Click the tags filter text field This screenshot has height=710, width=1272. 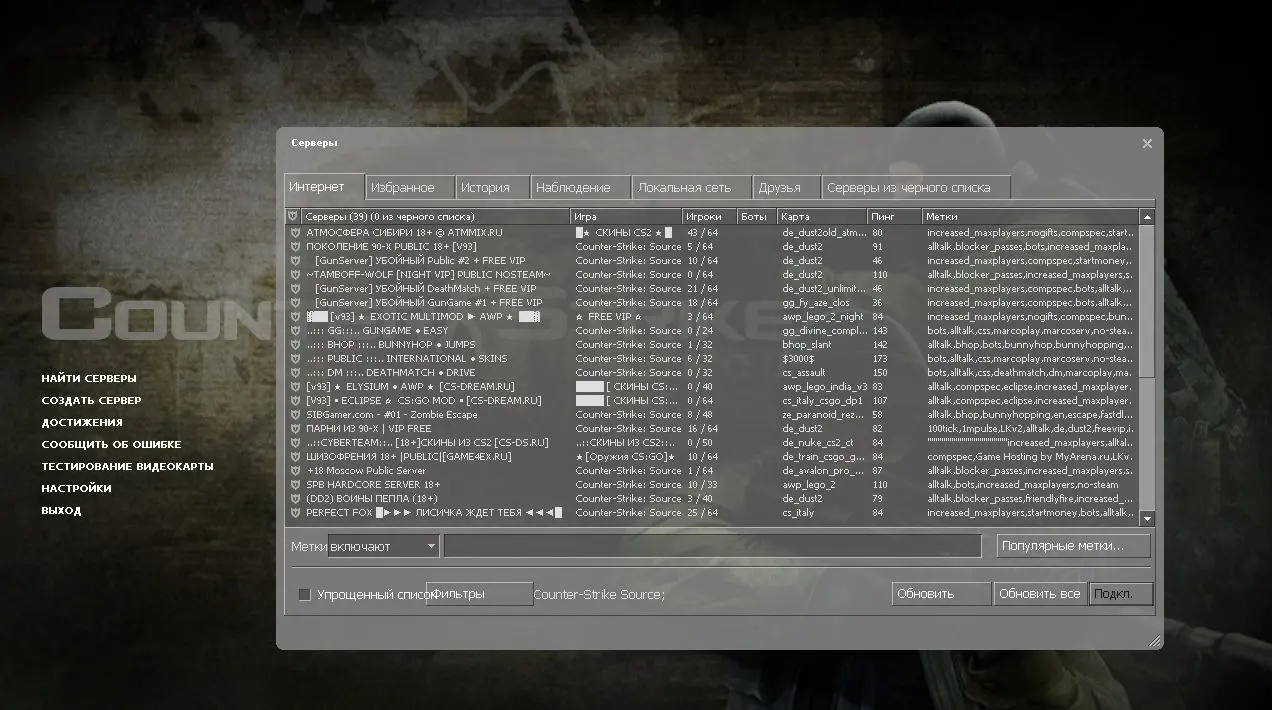[712, 546]
